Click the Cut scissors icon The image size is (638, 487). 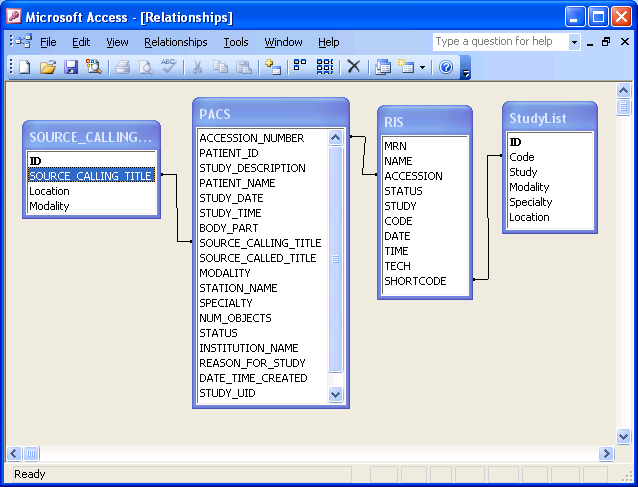click(197, 67)
